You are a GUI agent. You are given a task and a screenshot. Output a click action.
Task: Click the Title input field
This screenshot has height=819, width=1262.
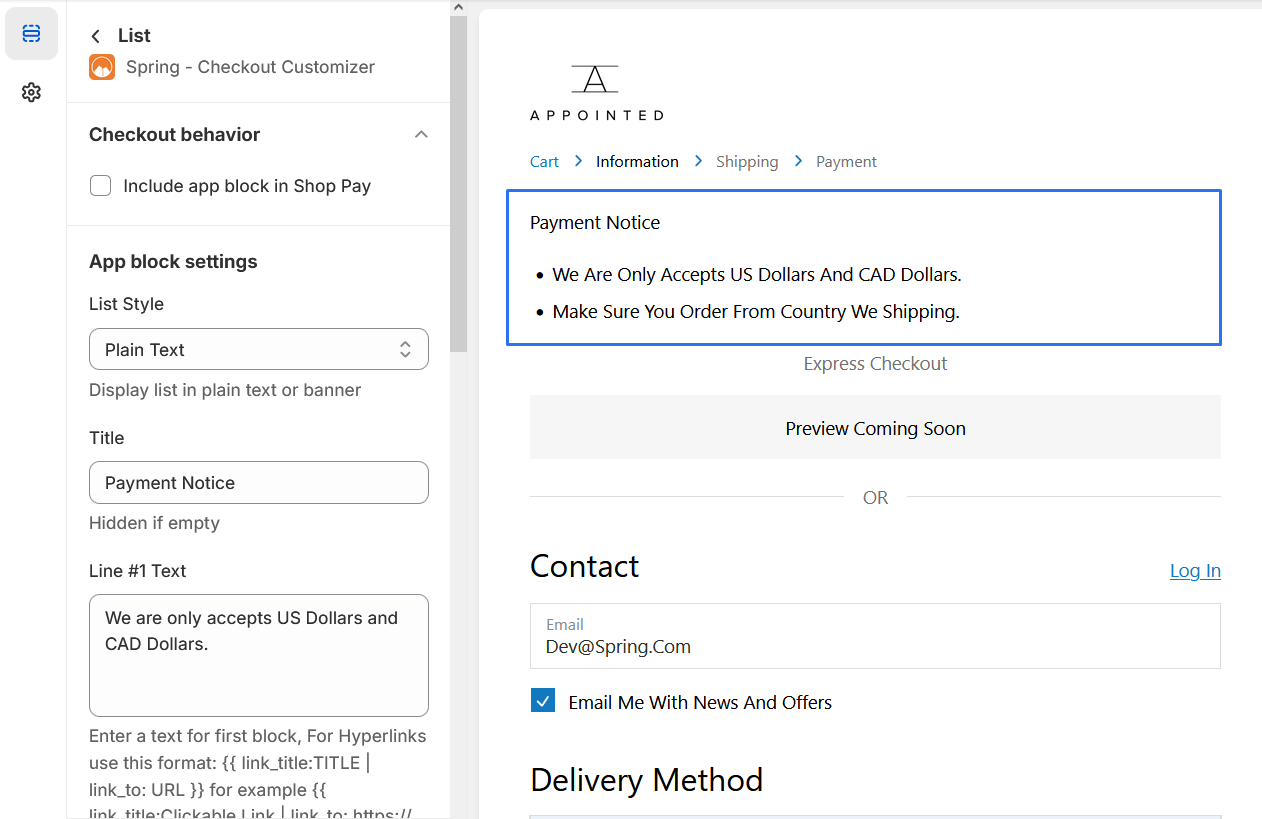tap(259, 483)
